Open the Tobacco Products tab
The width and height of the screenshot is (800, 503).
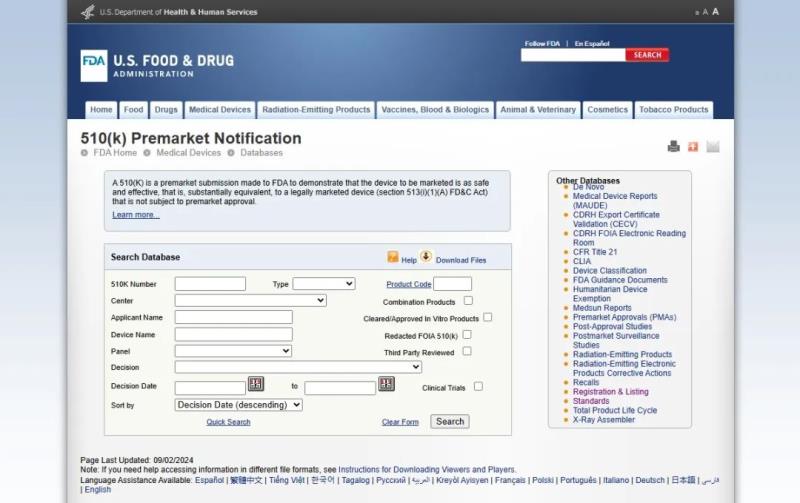pos(673,110)
